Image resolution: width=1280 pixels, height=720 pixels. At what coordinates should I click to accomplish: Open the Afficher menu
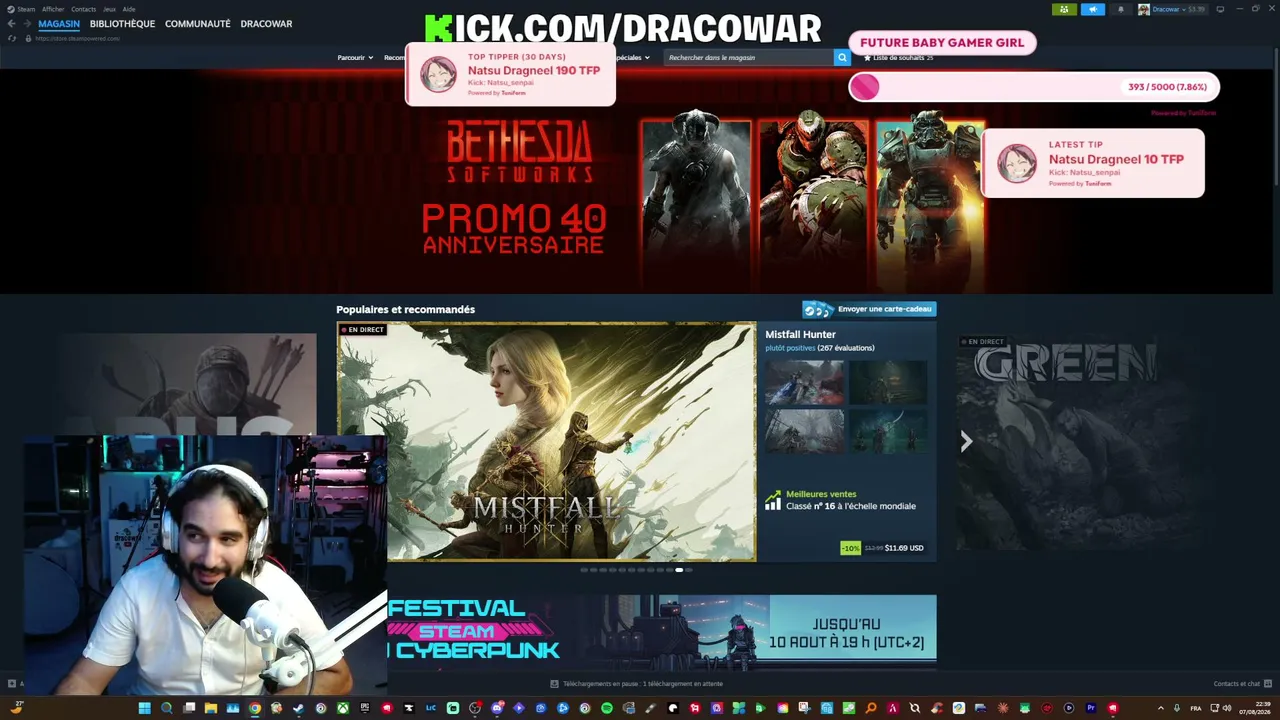(53, 9)
